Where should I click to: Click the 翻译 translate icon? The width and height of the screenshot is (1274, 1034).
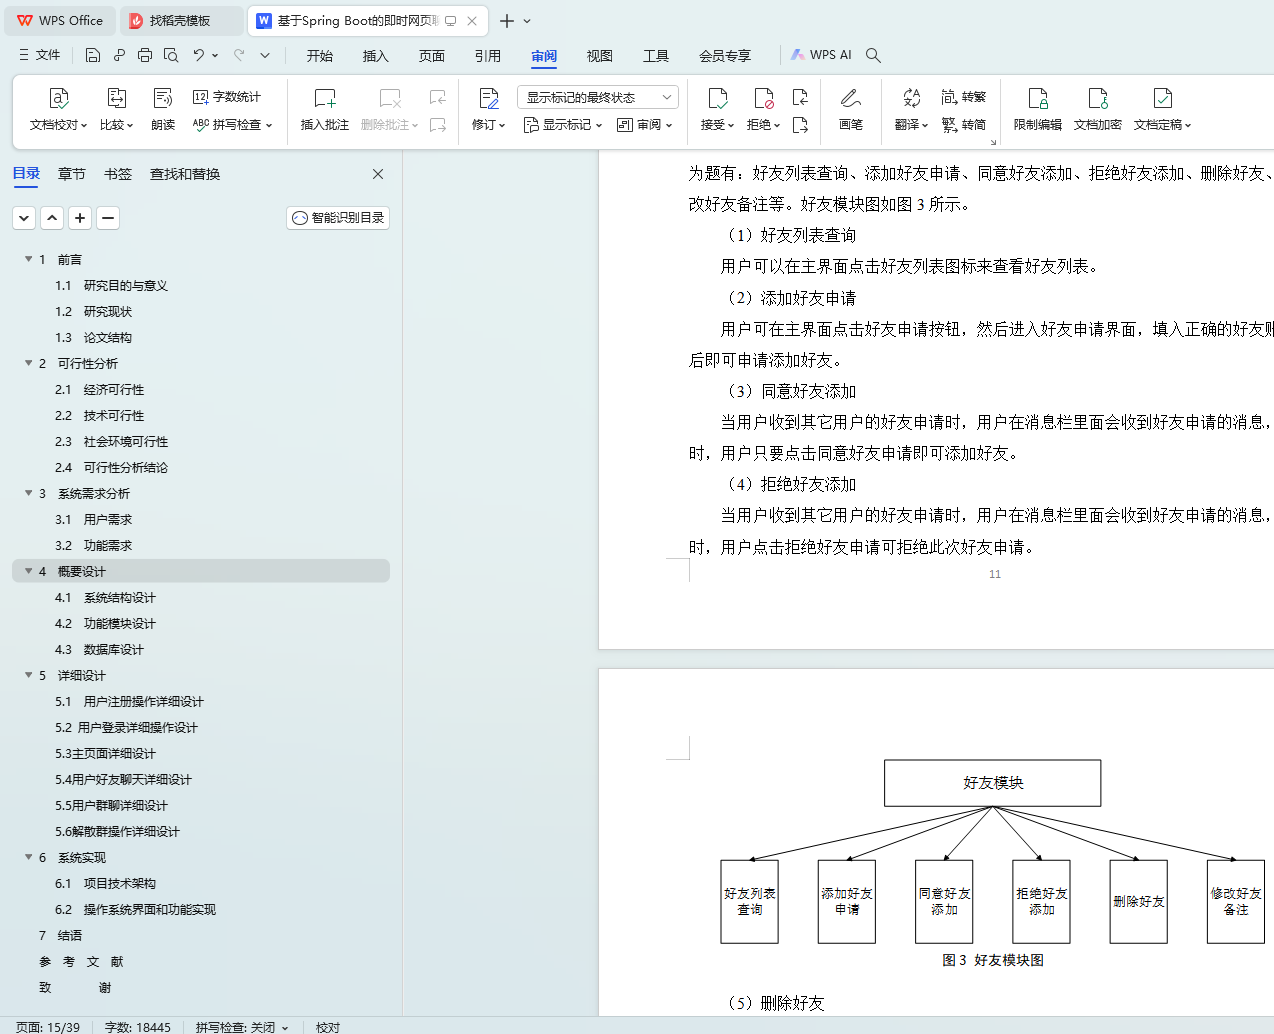pyautogui.click(x=912, y=98)
